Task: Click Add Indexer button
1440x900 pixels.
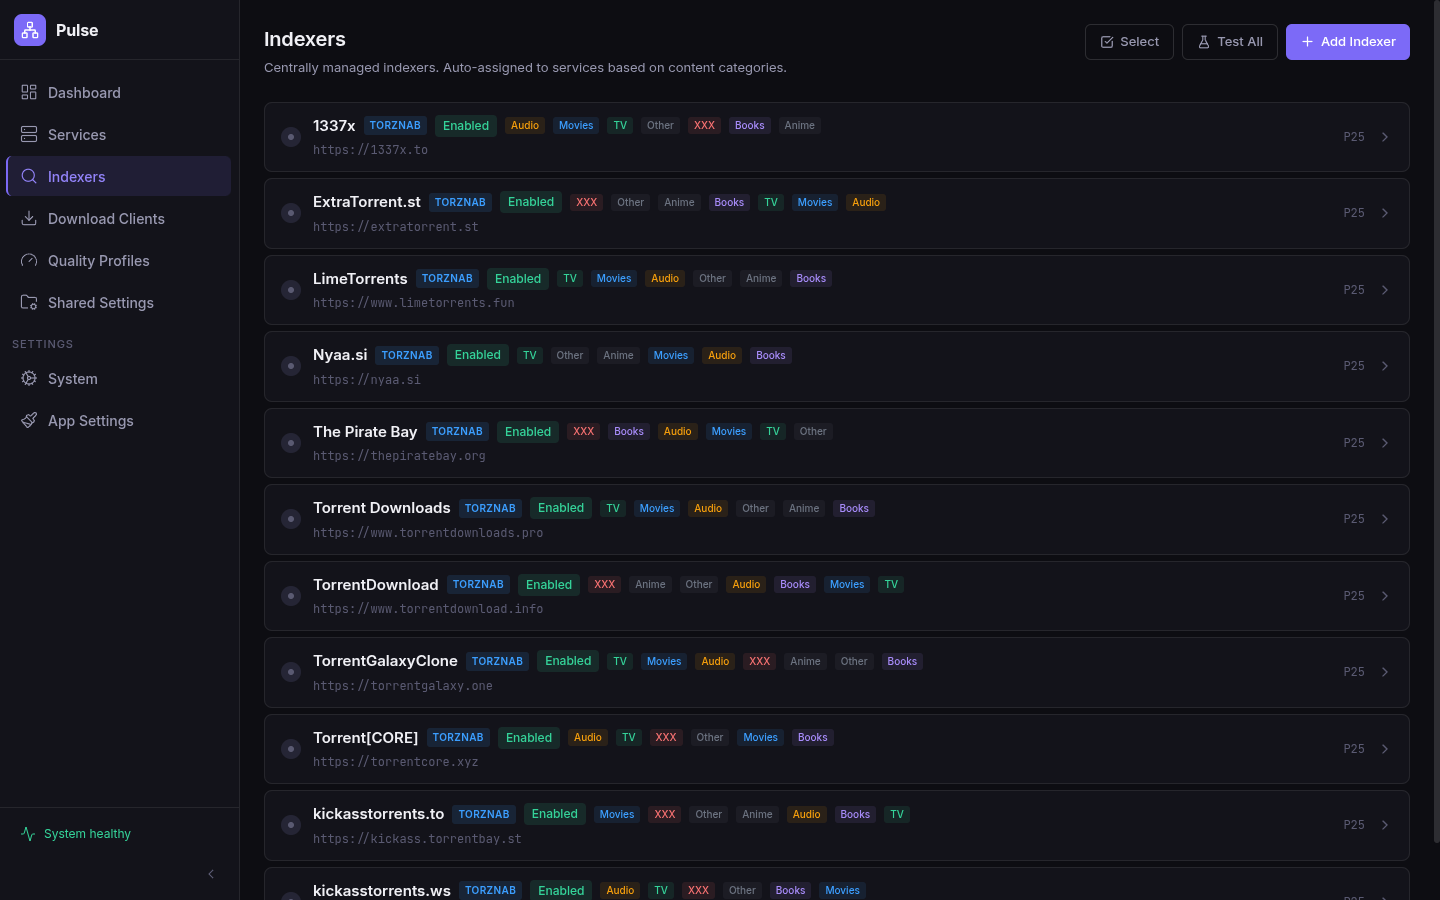Action: pyautogui.click(x=1348, y=42)
